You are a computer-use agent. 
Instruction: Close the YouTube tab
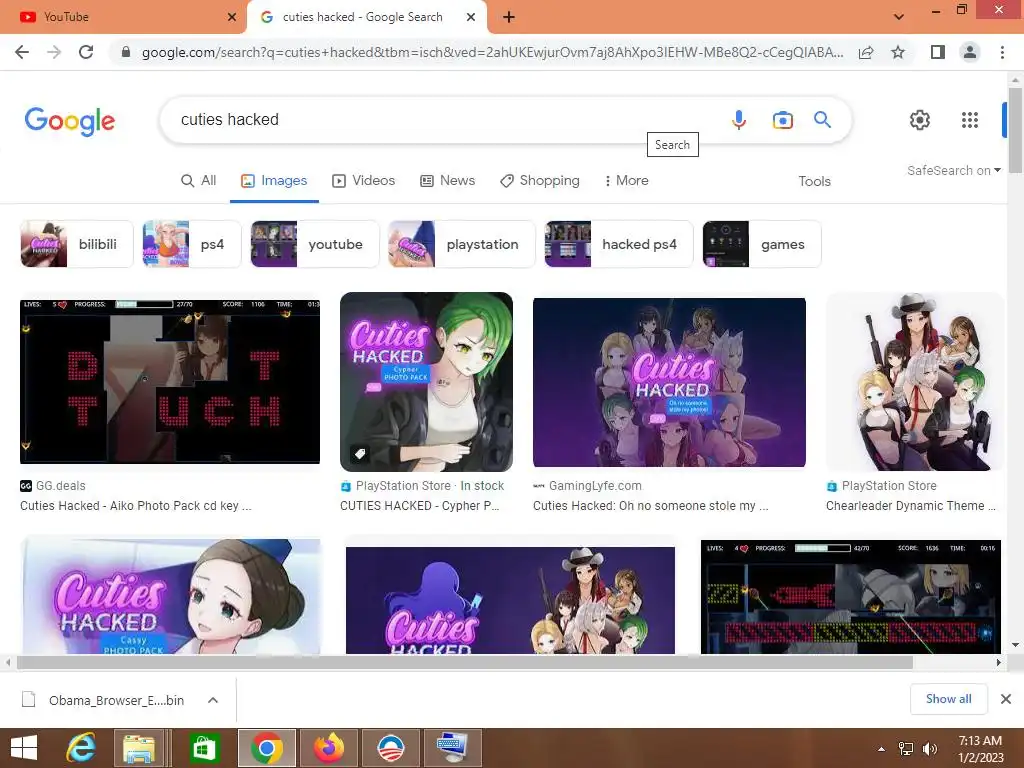pos(232,17)
